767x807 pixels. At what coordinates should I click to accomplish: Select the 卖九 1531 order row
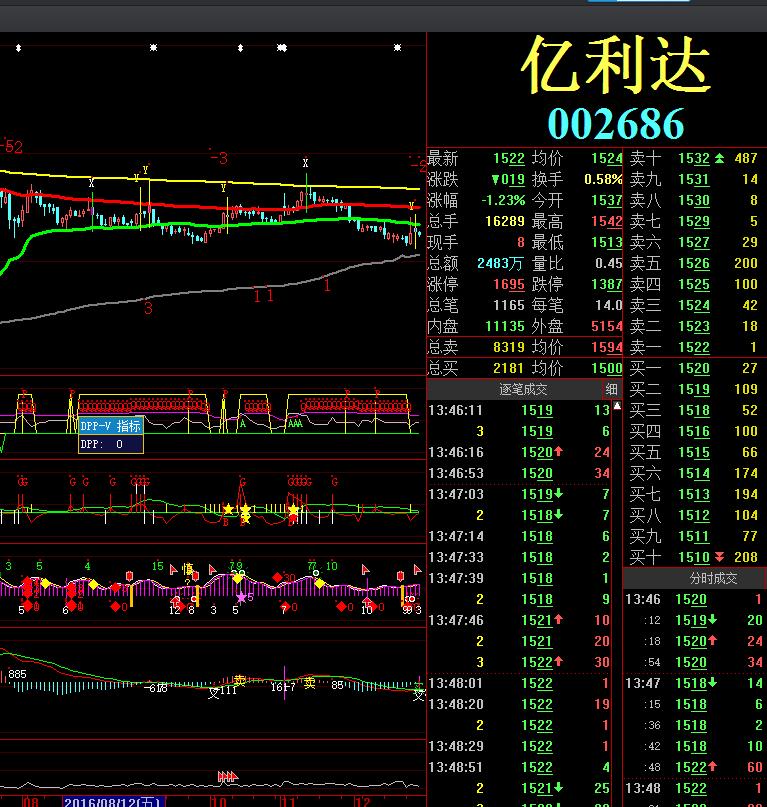click(x=694, y=180)
